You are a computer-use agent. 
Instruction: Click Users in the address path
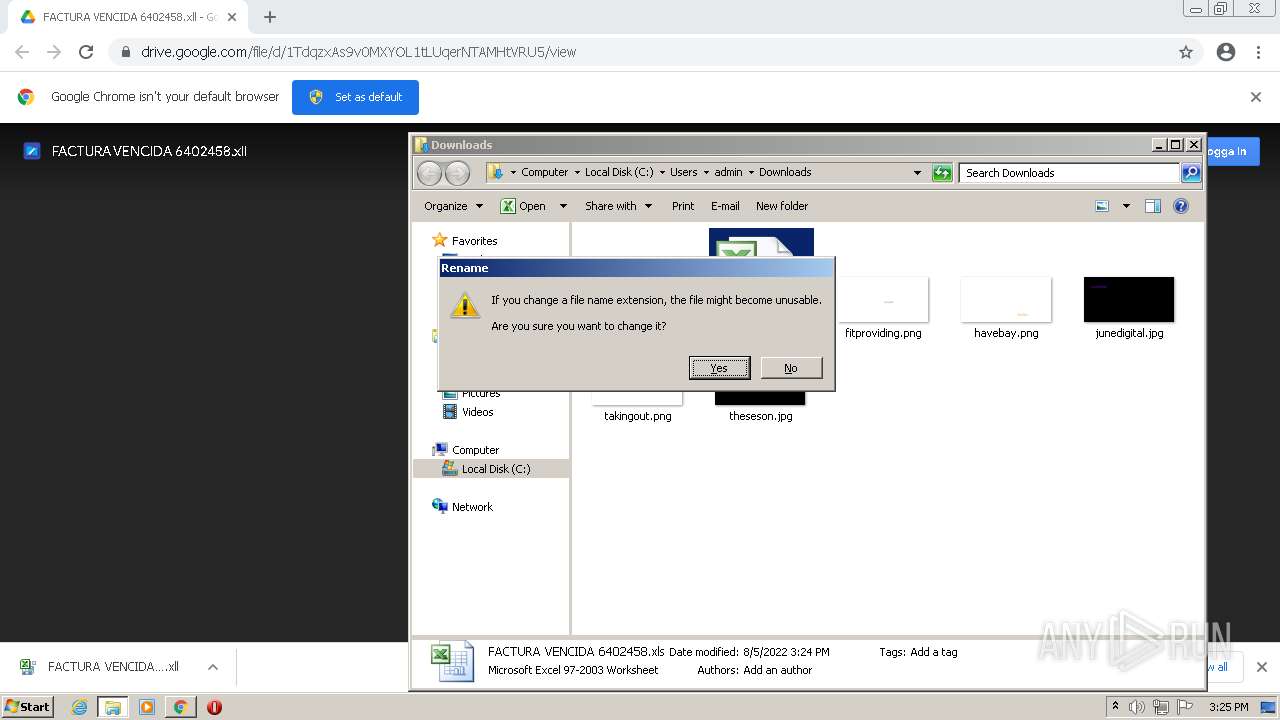pos(684,172)
